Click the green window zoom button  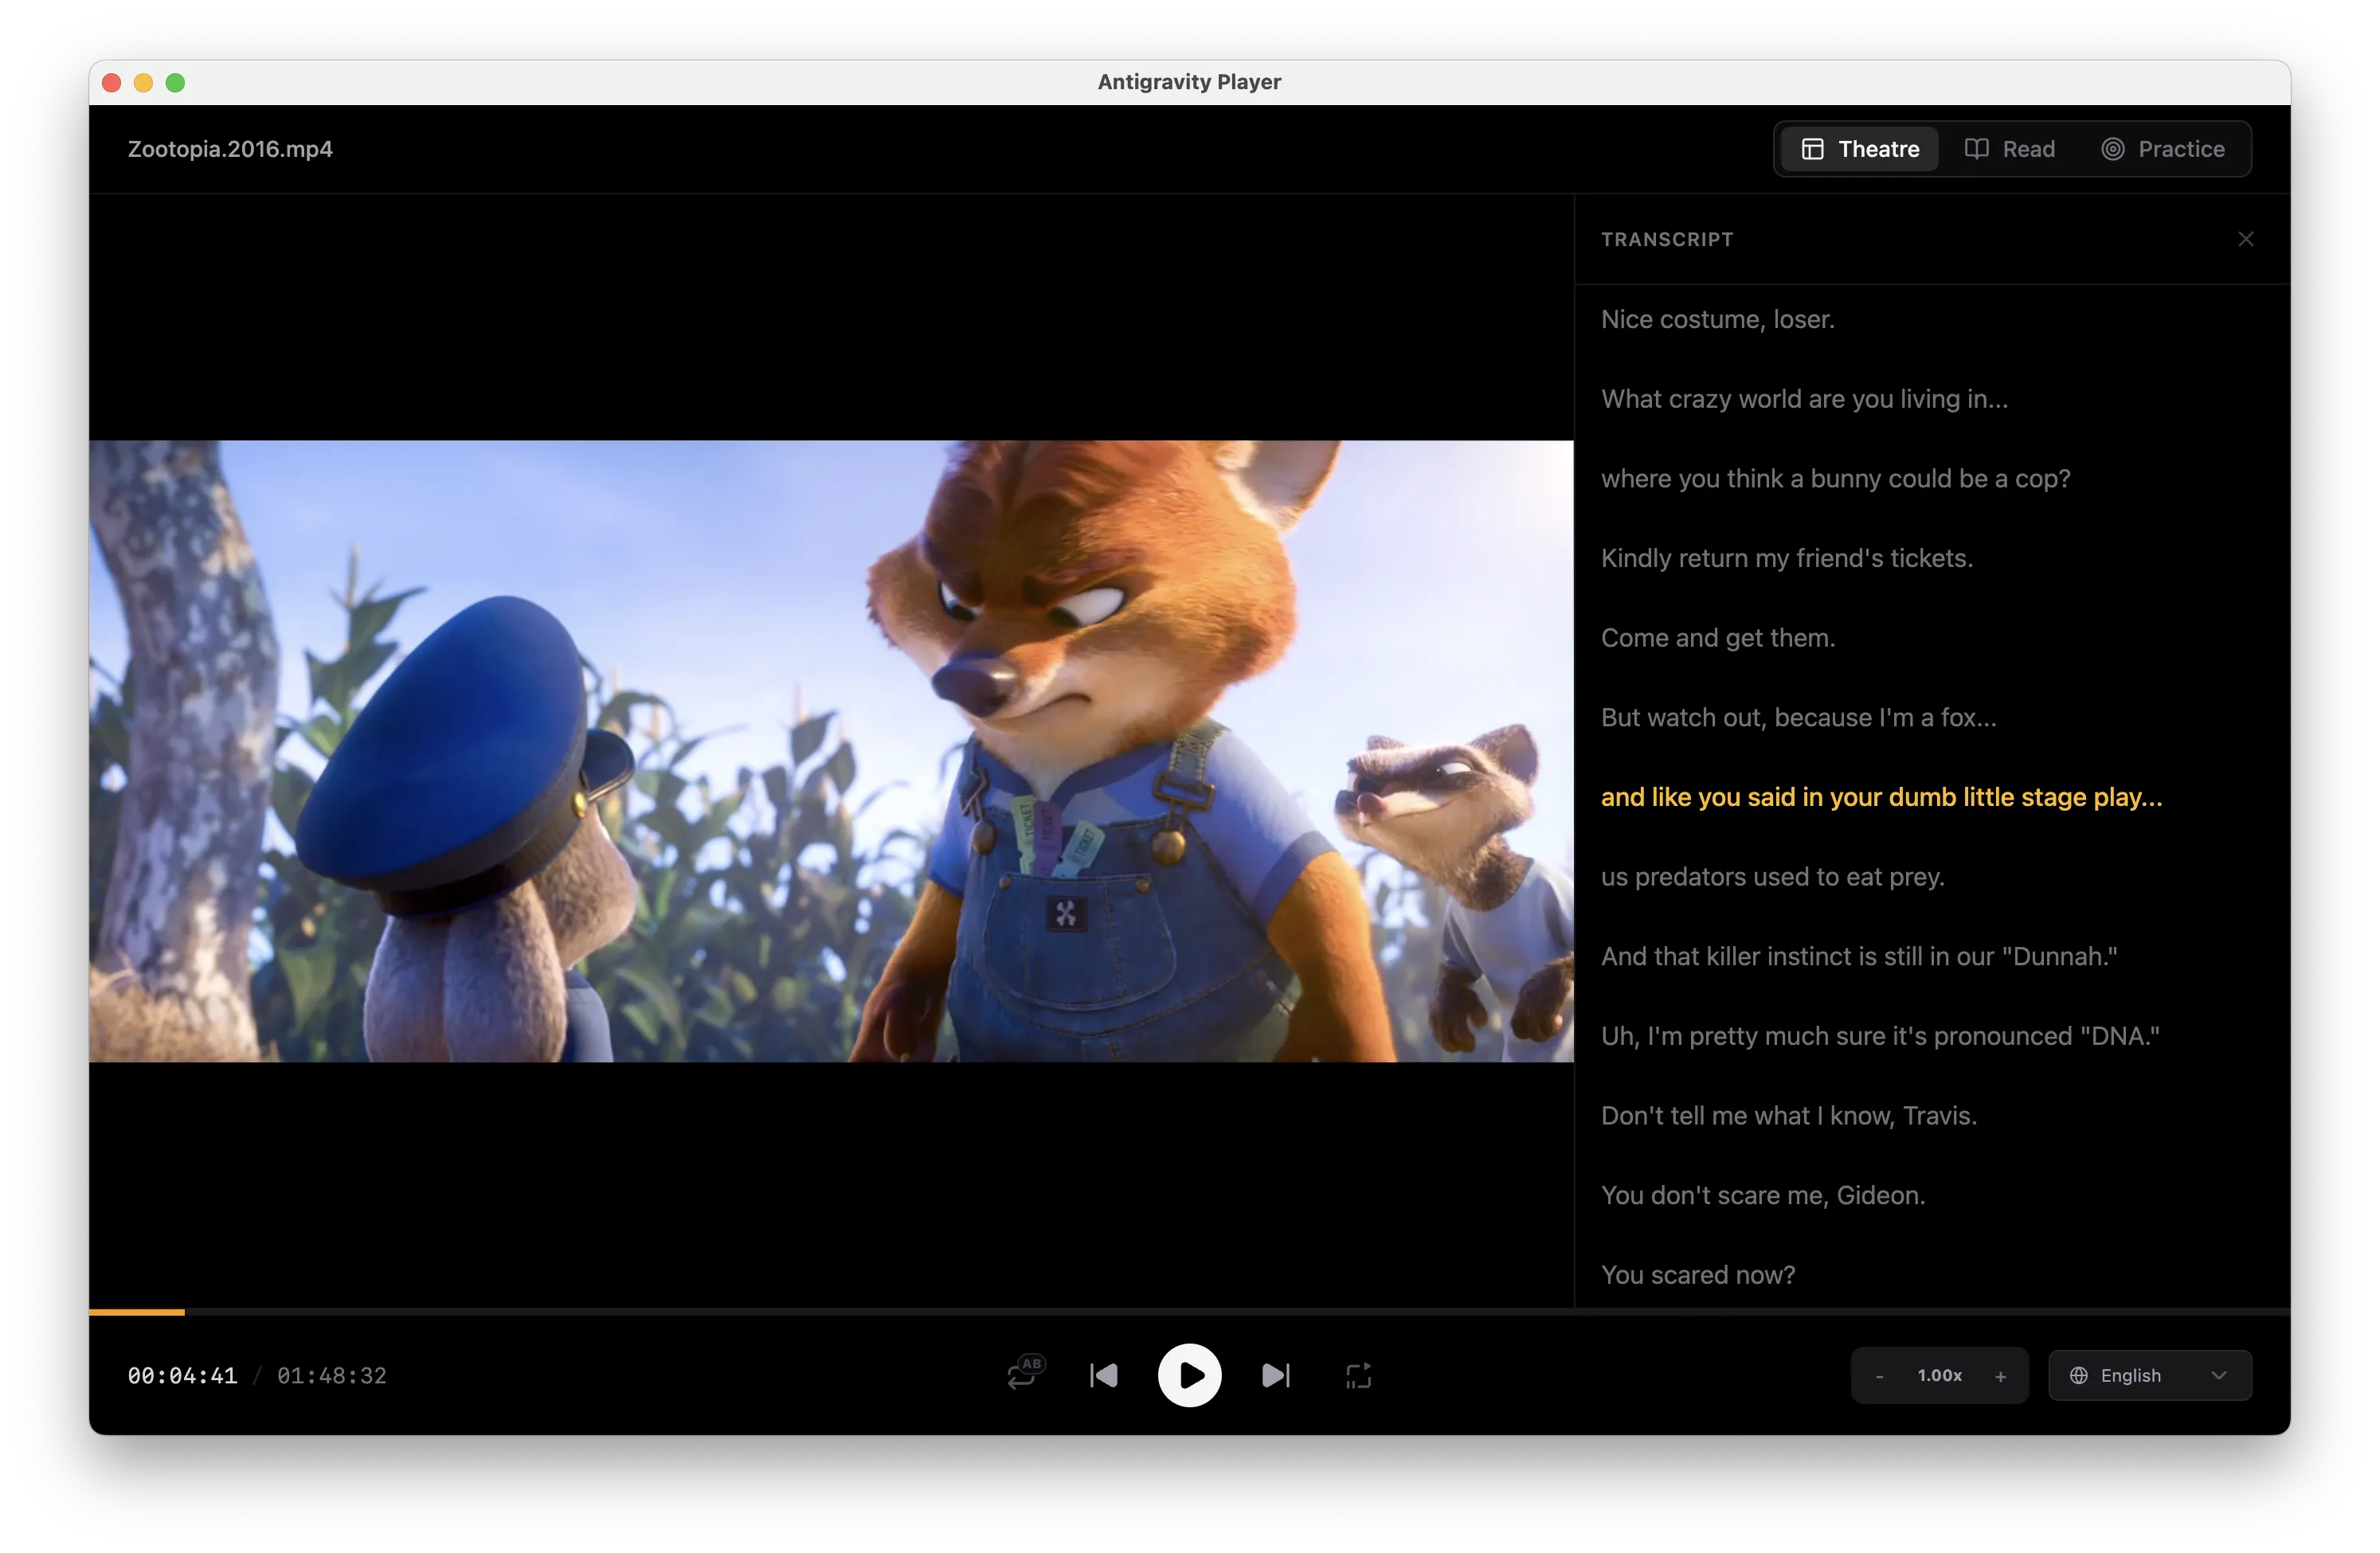click(175, 83)
